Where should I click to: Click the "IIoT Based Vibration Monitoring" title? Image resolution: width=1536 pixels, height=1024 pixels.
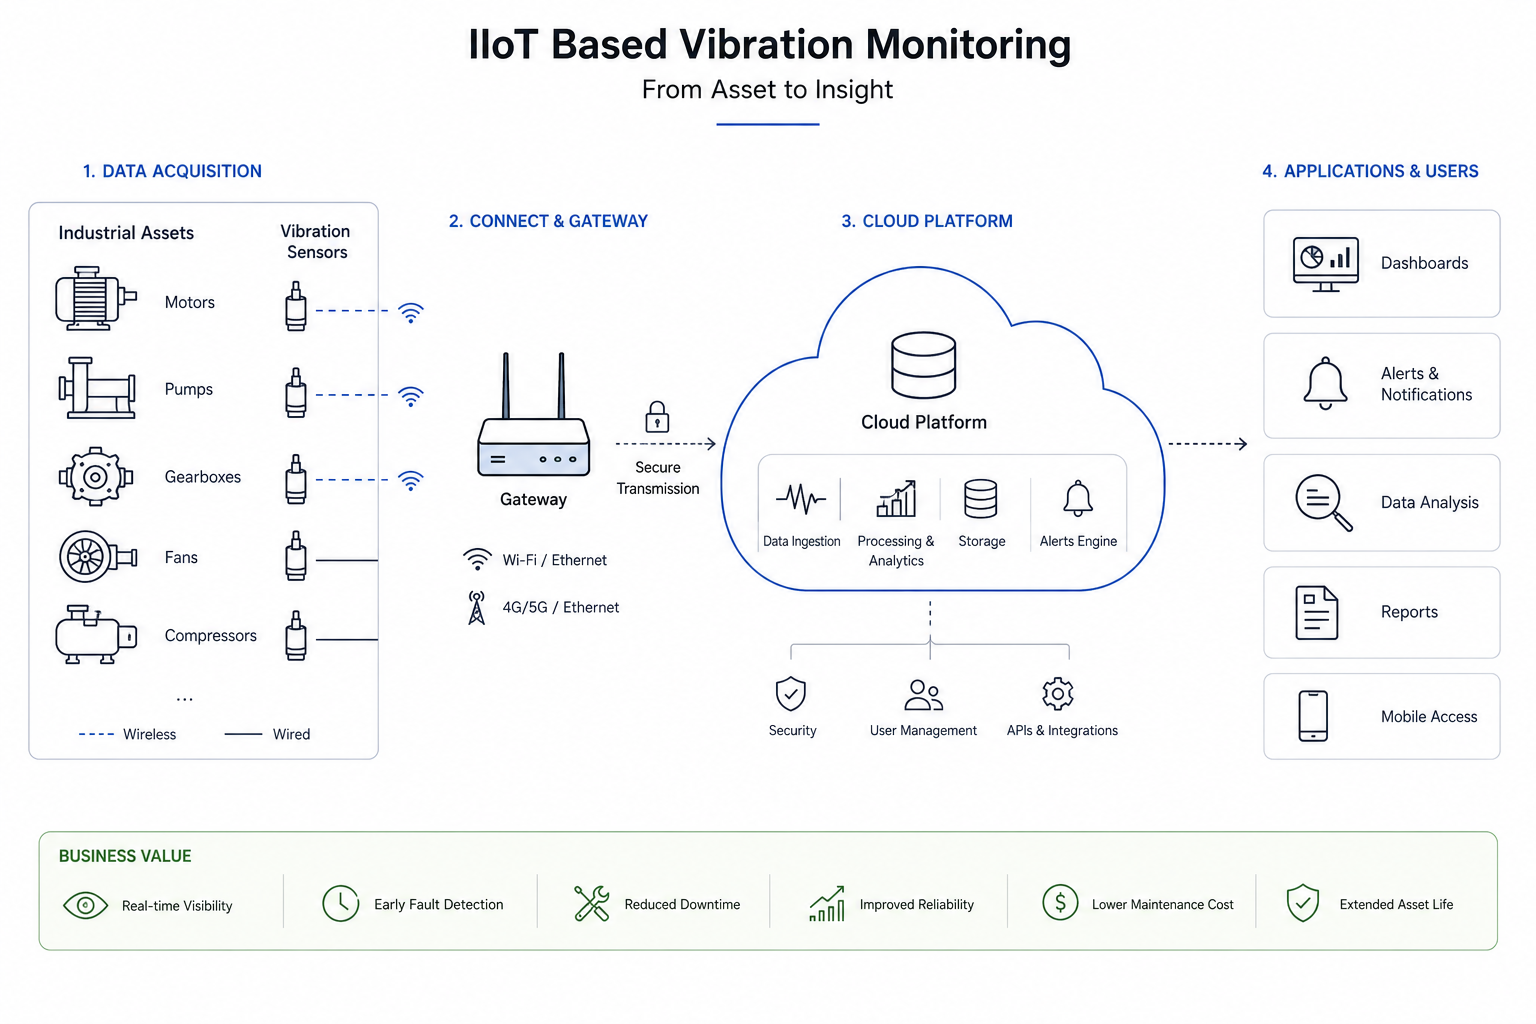coord(769,45)
